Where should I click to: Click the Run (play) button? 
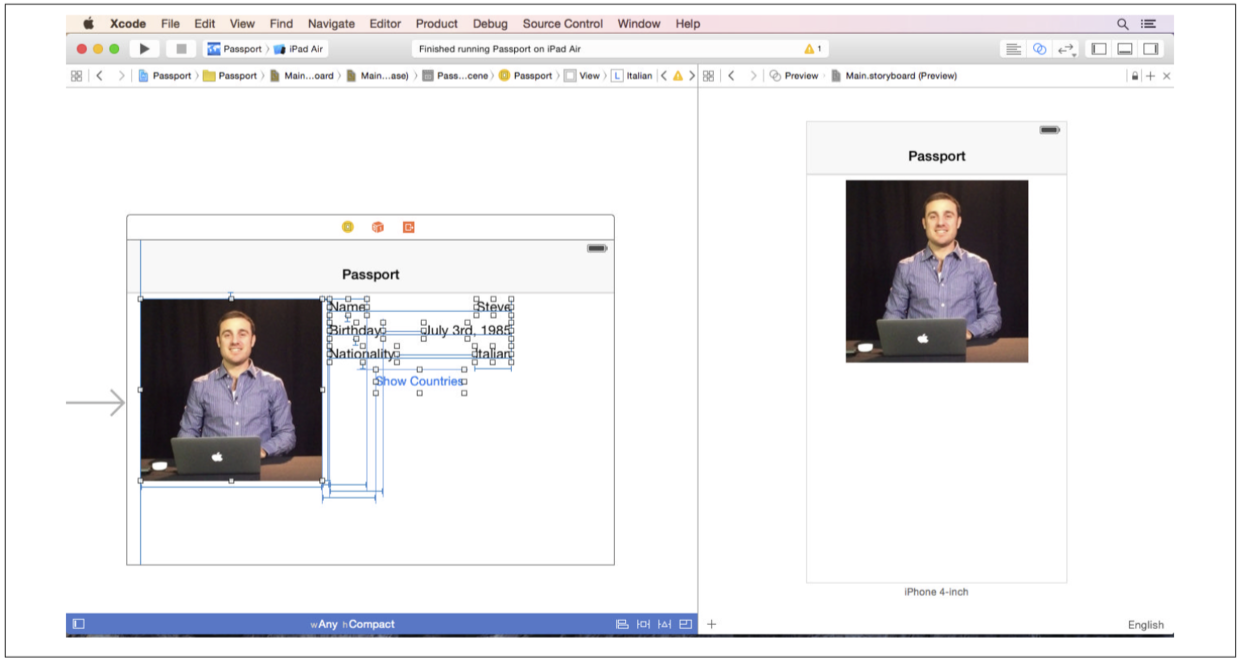coord(145,49)
